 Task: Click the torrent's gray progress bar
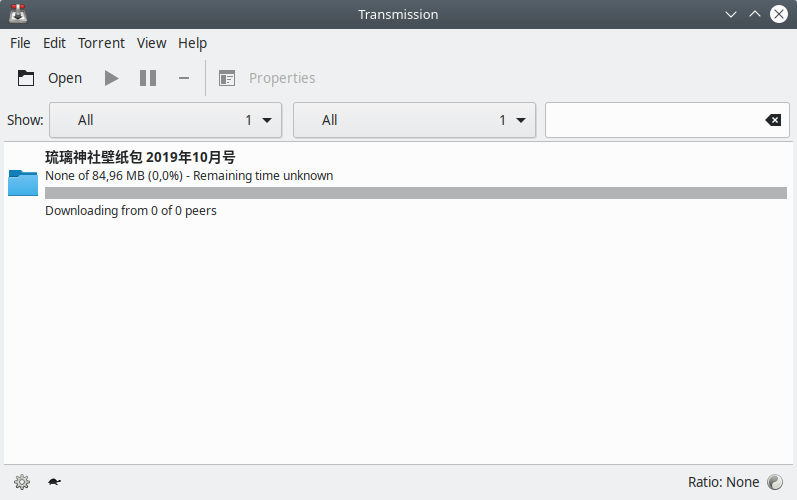coord(416,193)
